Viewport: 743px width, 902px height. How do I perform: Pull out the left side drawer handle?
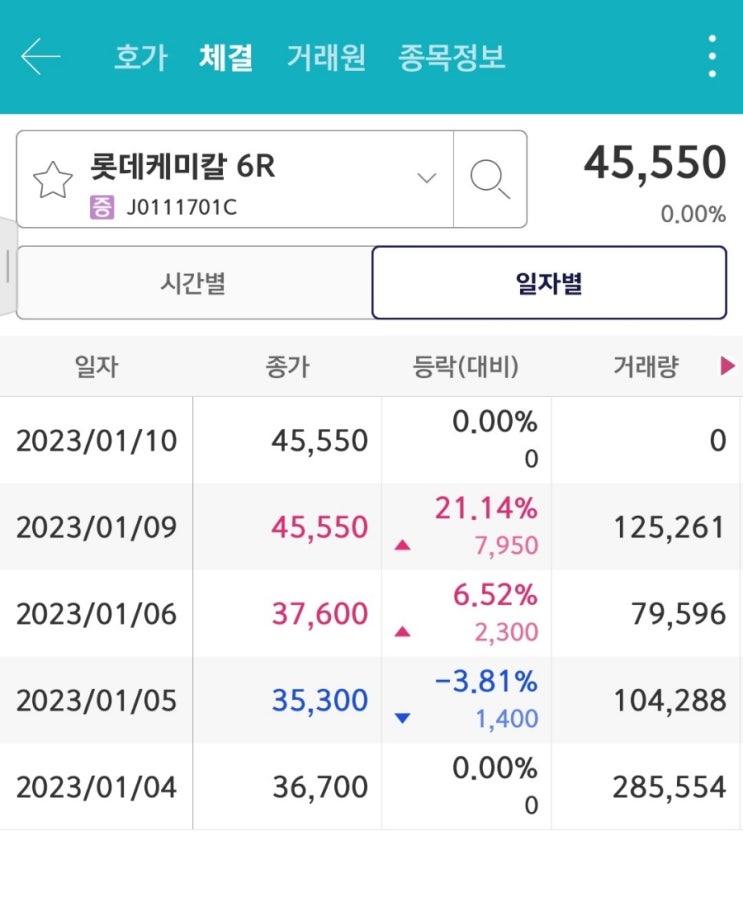click(x=8, y=265)
